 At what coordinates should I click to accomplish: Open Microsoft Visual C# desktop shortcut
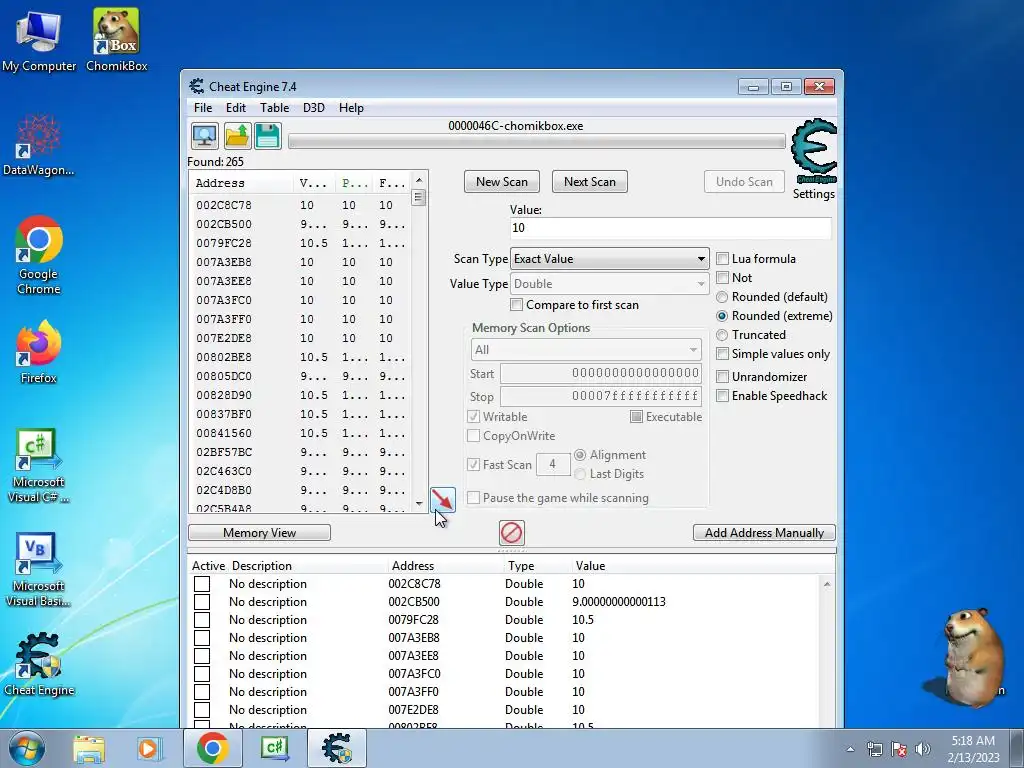[39, 465]
